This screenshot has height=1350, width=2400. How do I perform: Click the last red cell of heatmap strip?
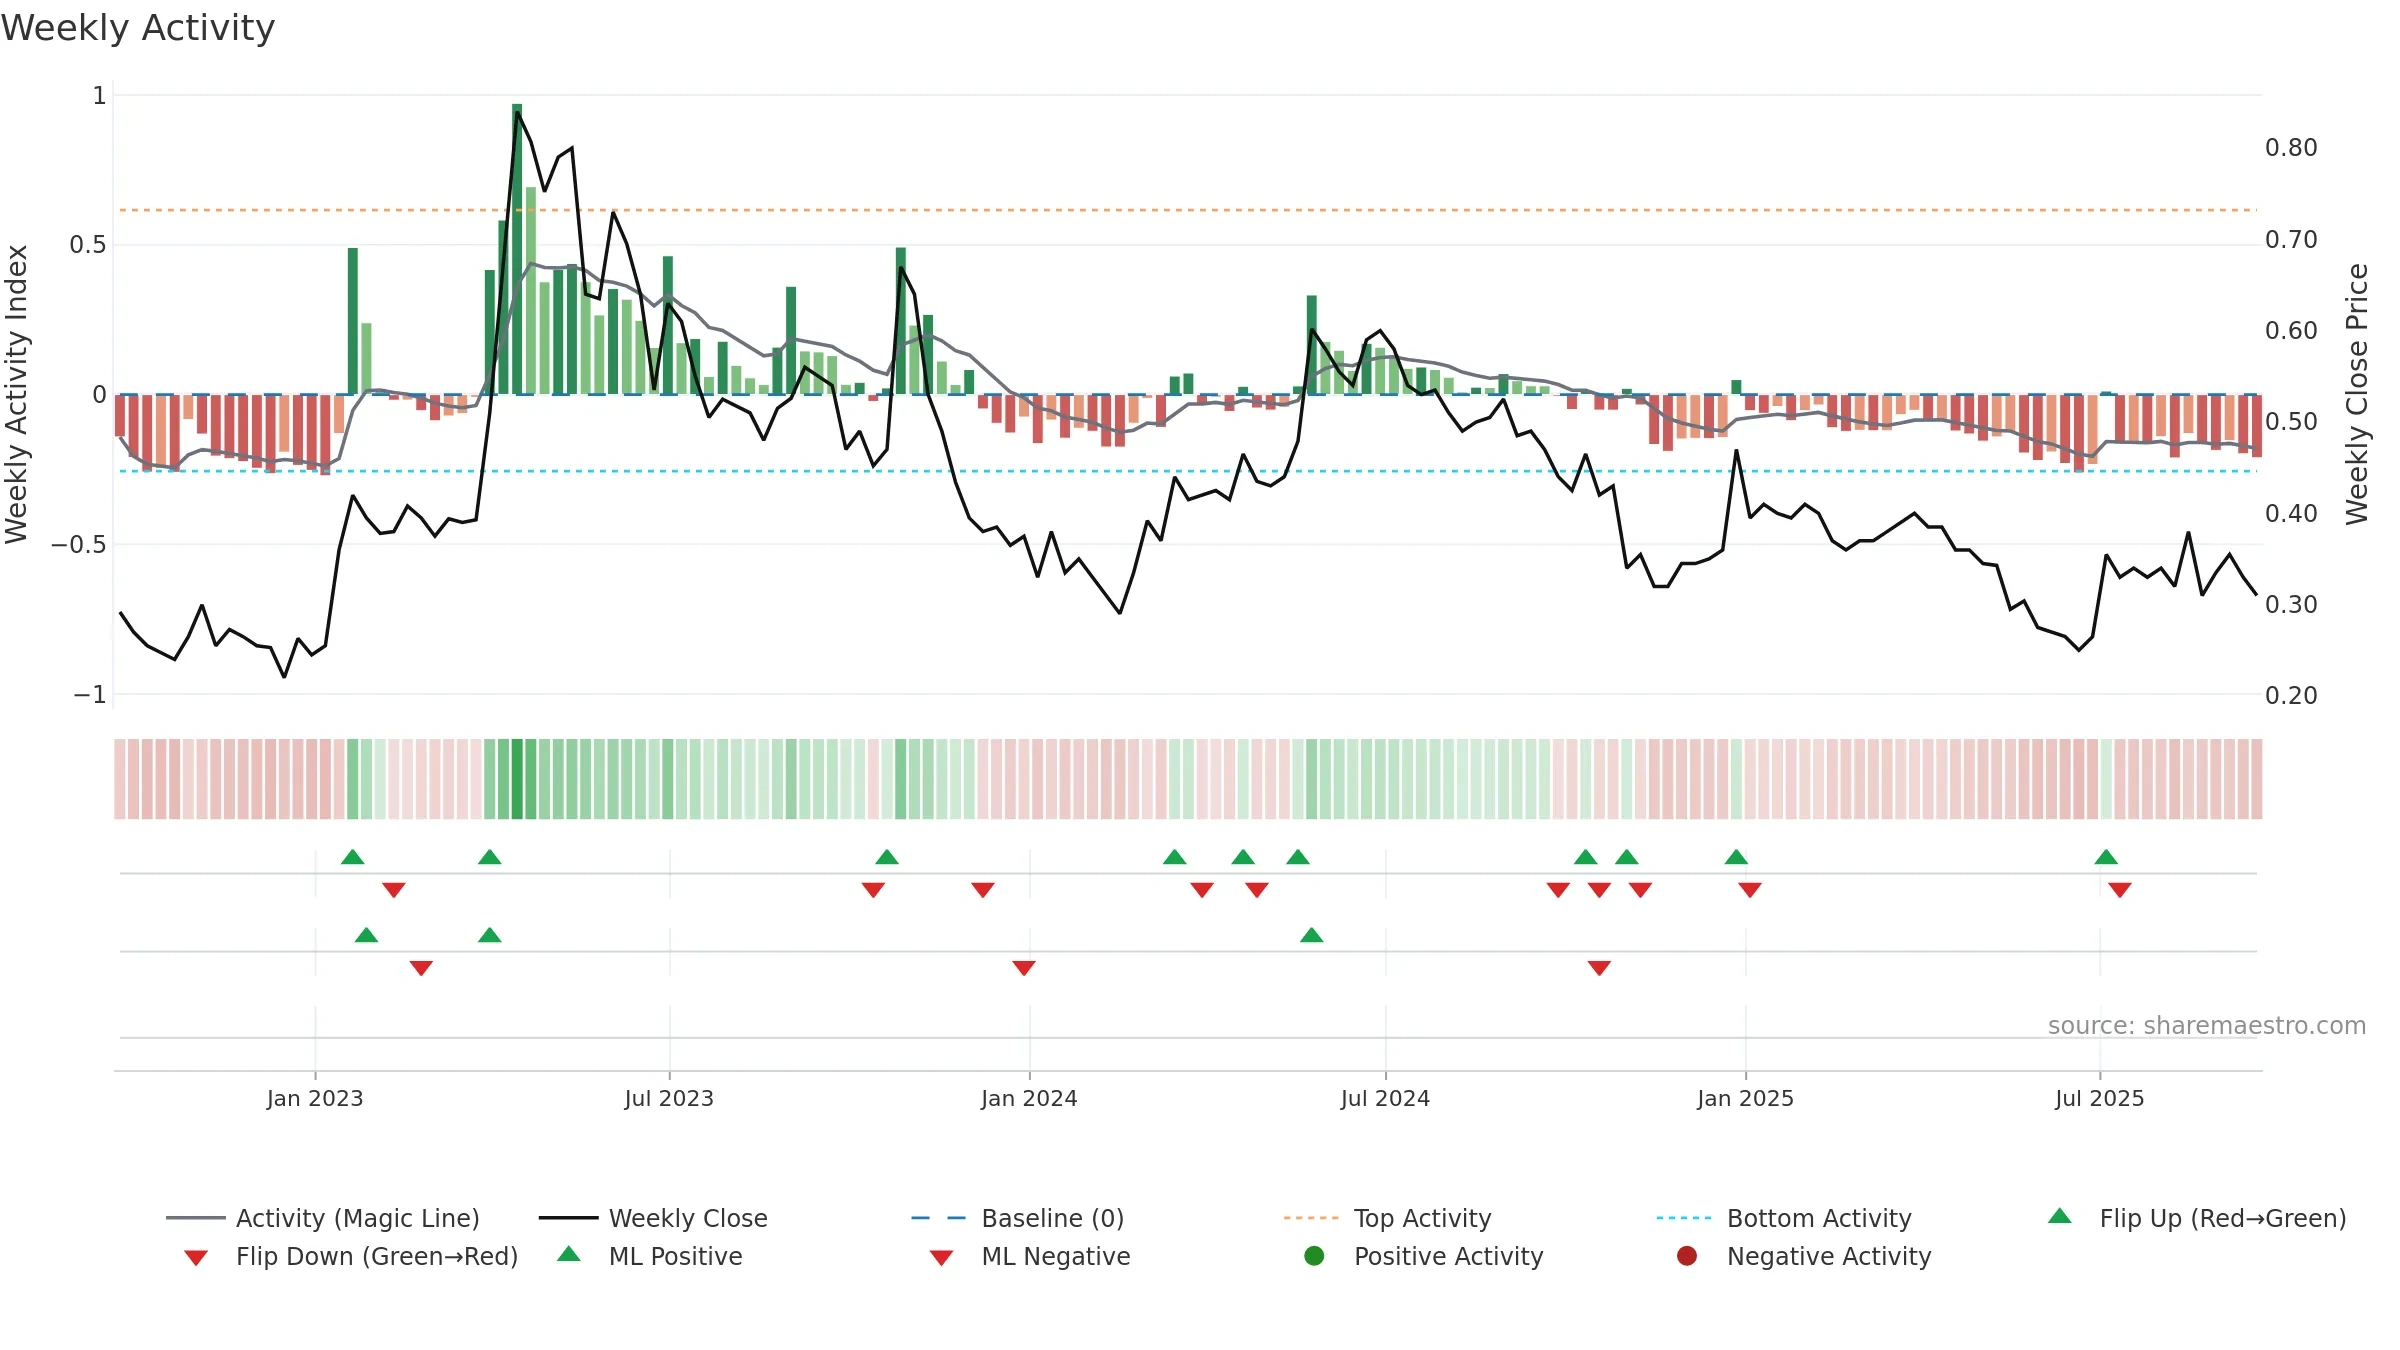[x=2257, y=779]
